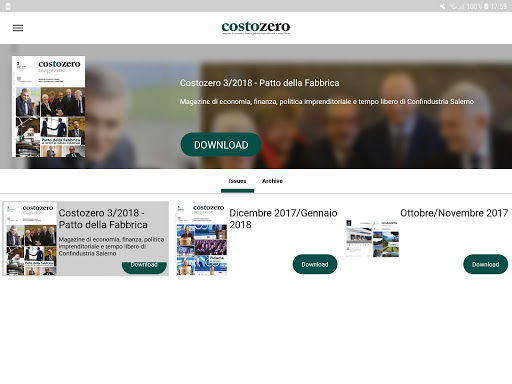Screen dimensions: 512x384
Task: Switch to the Issues tab
Action: point(237,181)
